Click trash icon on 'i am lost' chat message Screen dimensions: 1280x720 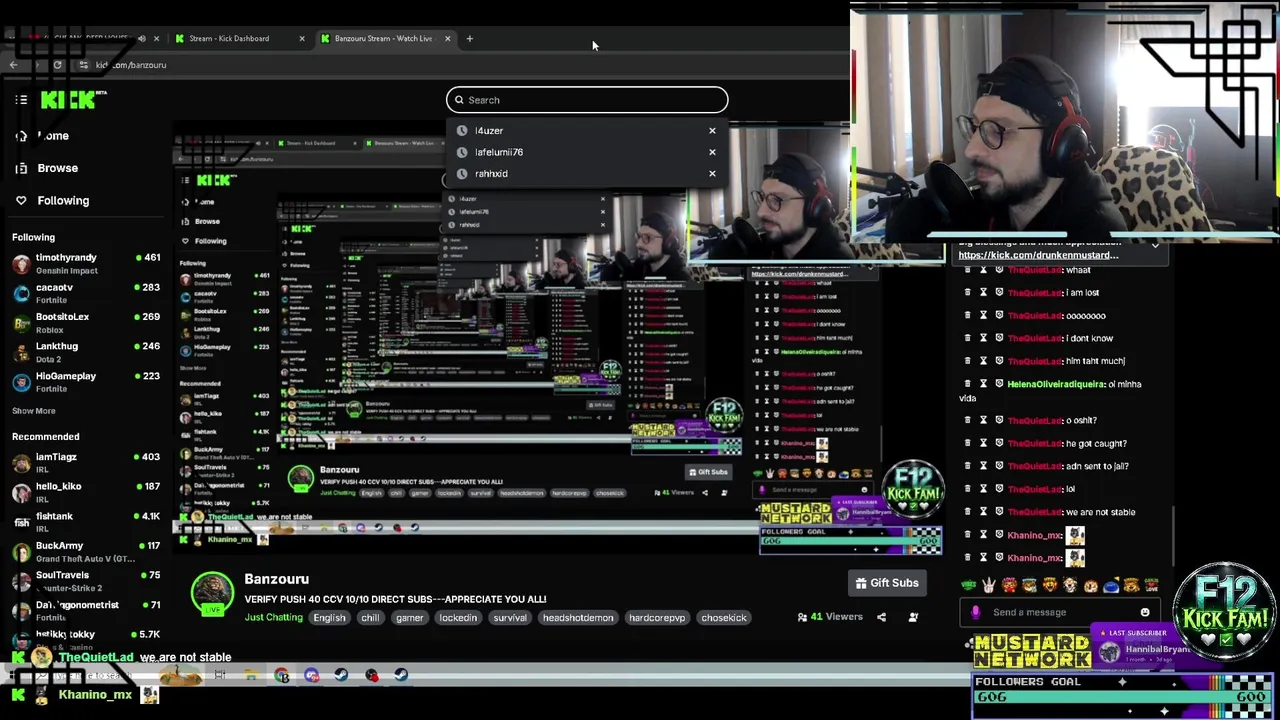click(x=967, y=293)
